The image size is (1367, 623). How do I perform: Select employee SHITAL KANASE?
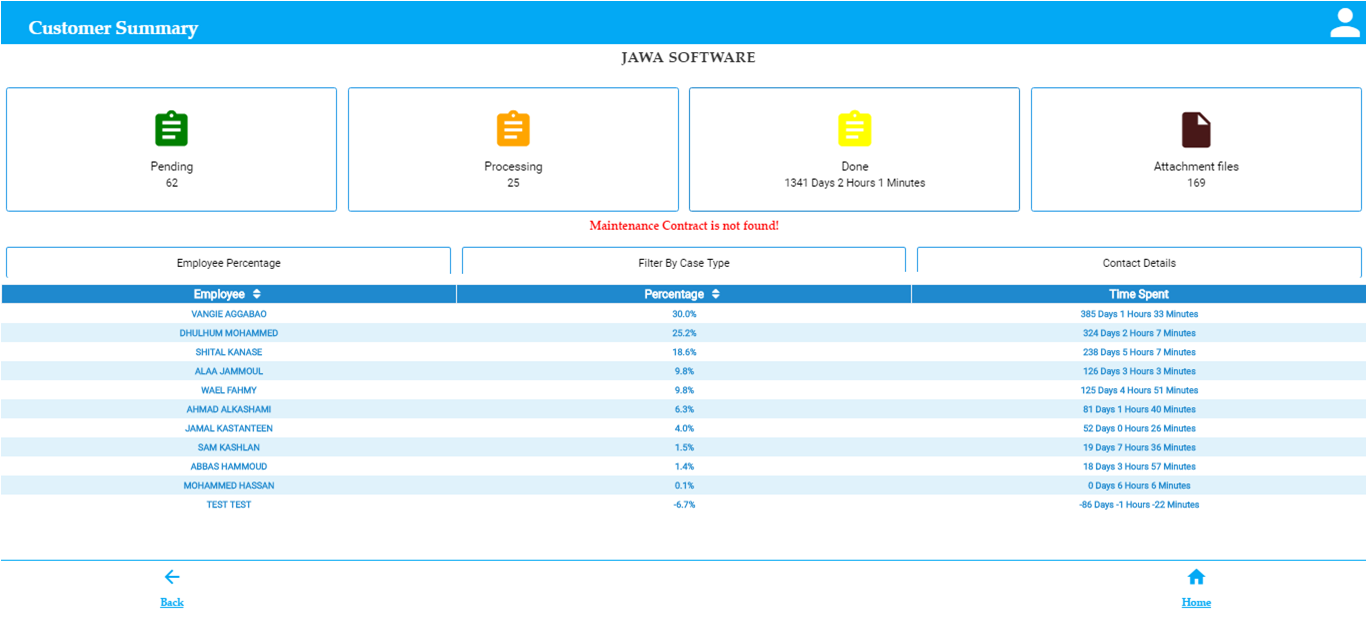coord(229,352)
